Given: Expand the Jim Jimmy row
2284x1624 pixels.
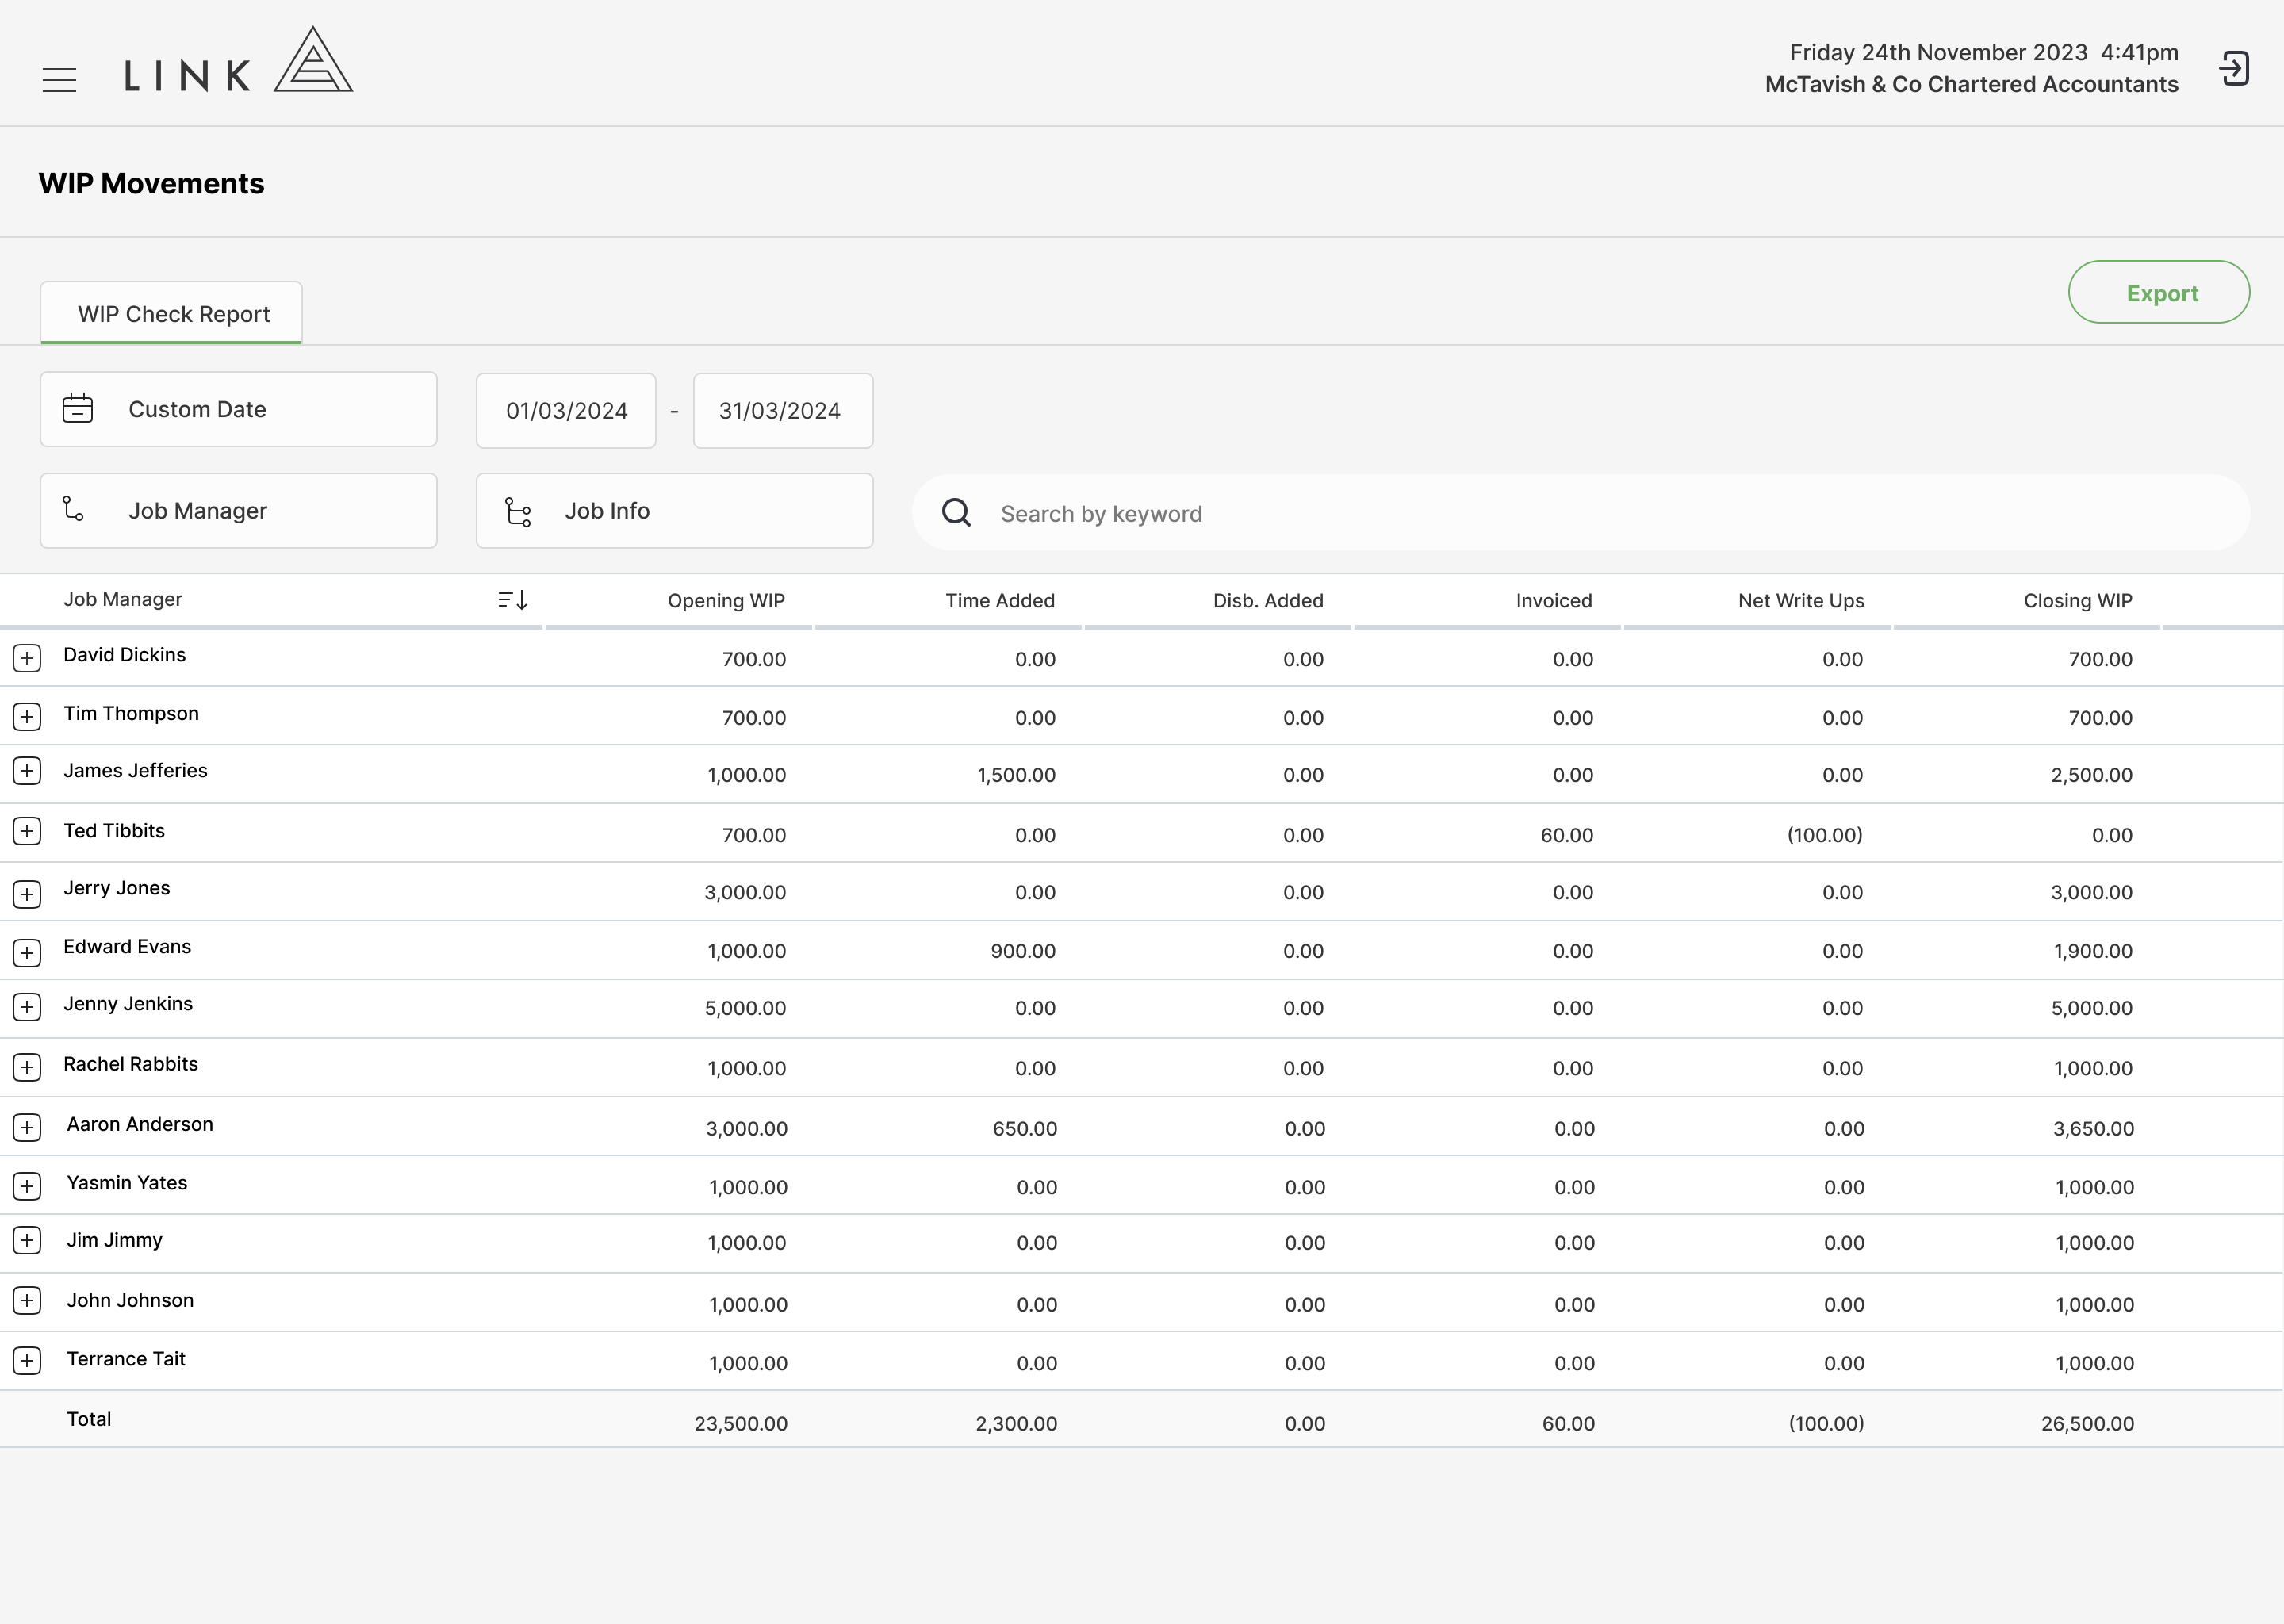Looking at the screenshot, I should pyautogui.click(x=27, y=1240).
